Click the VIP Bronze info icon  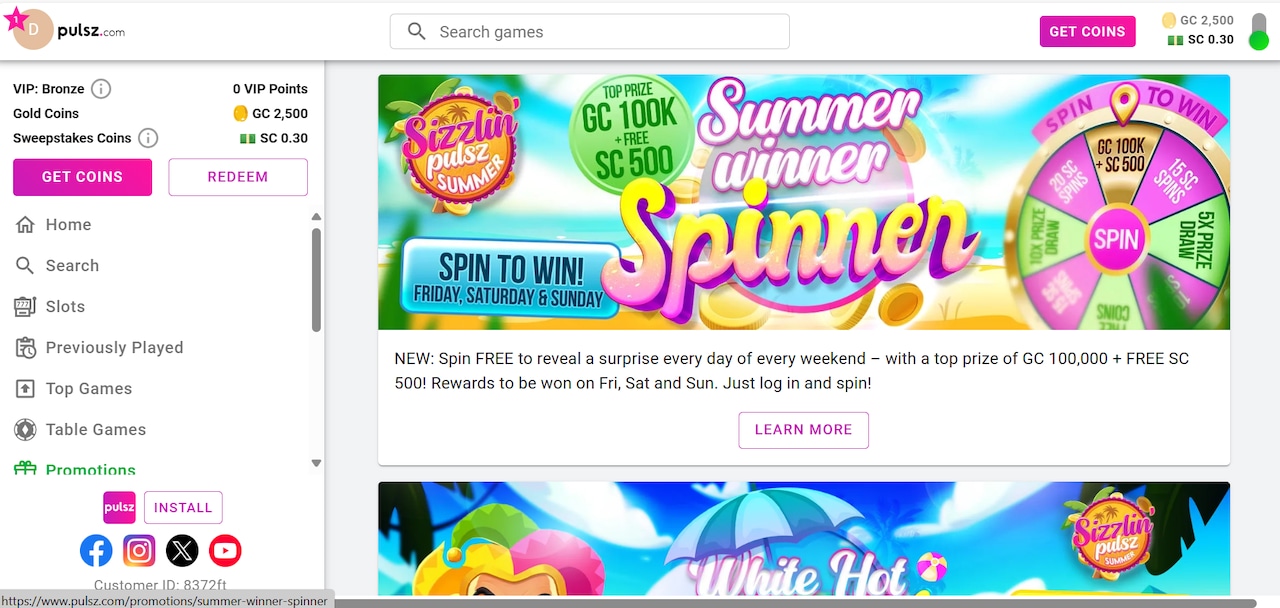[101, 89]
